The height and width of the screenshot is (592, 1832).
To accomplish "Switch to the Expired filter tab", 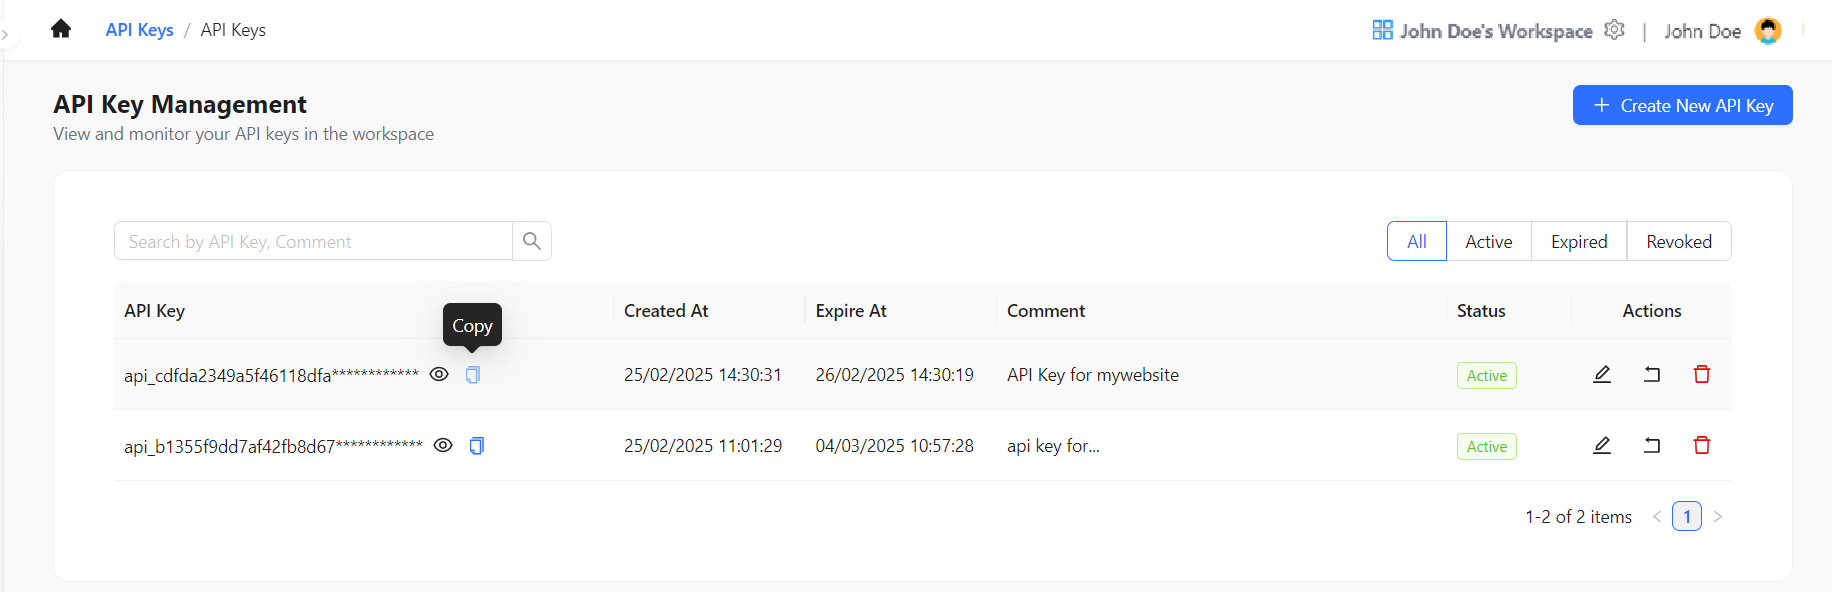I will (1578, 240).
